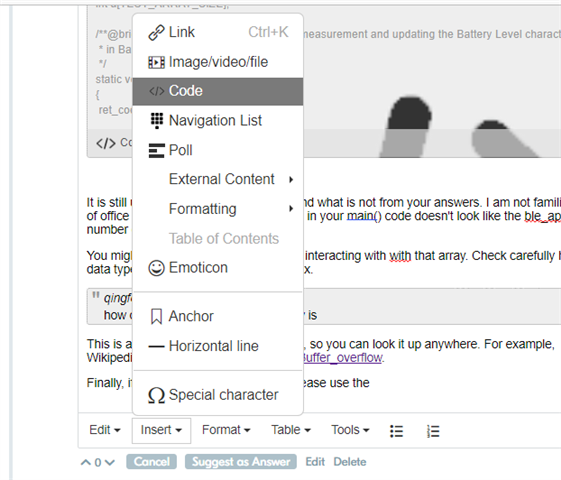Toggle the bulleted list button
Screen dimensions: 561x480
(x=396, y=431)
